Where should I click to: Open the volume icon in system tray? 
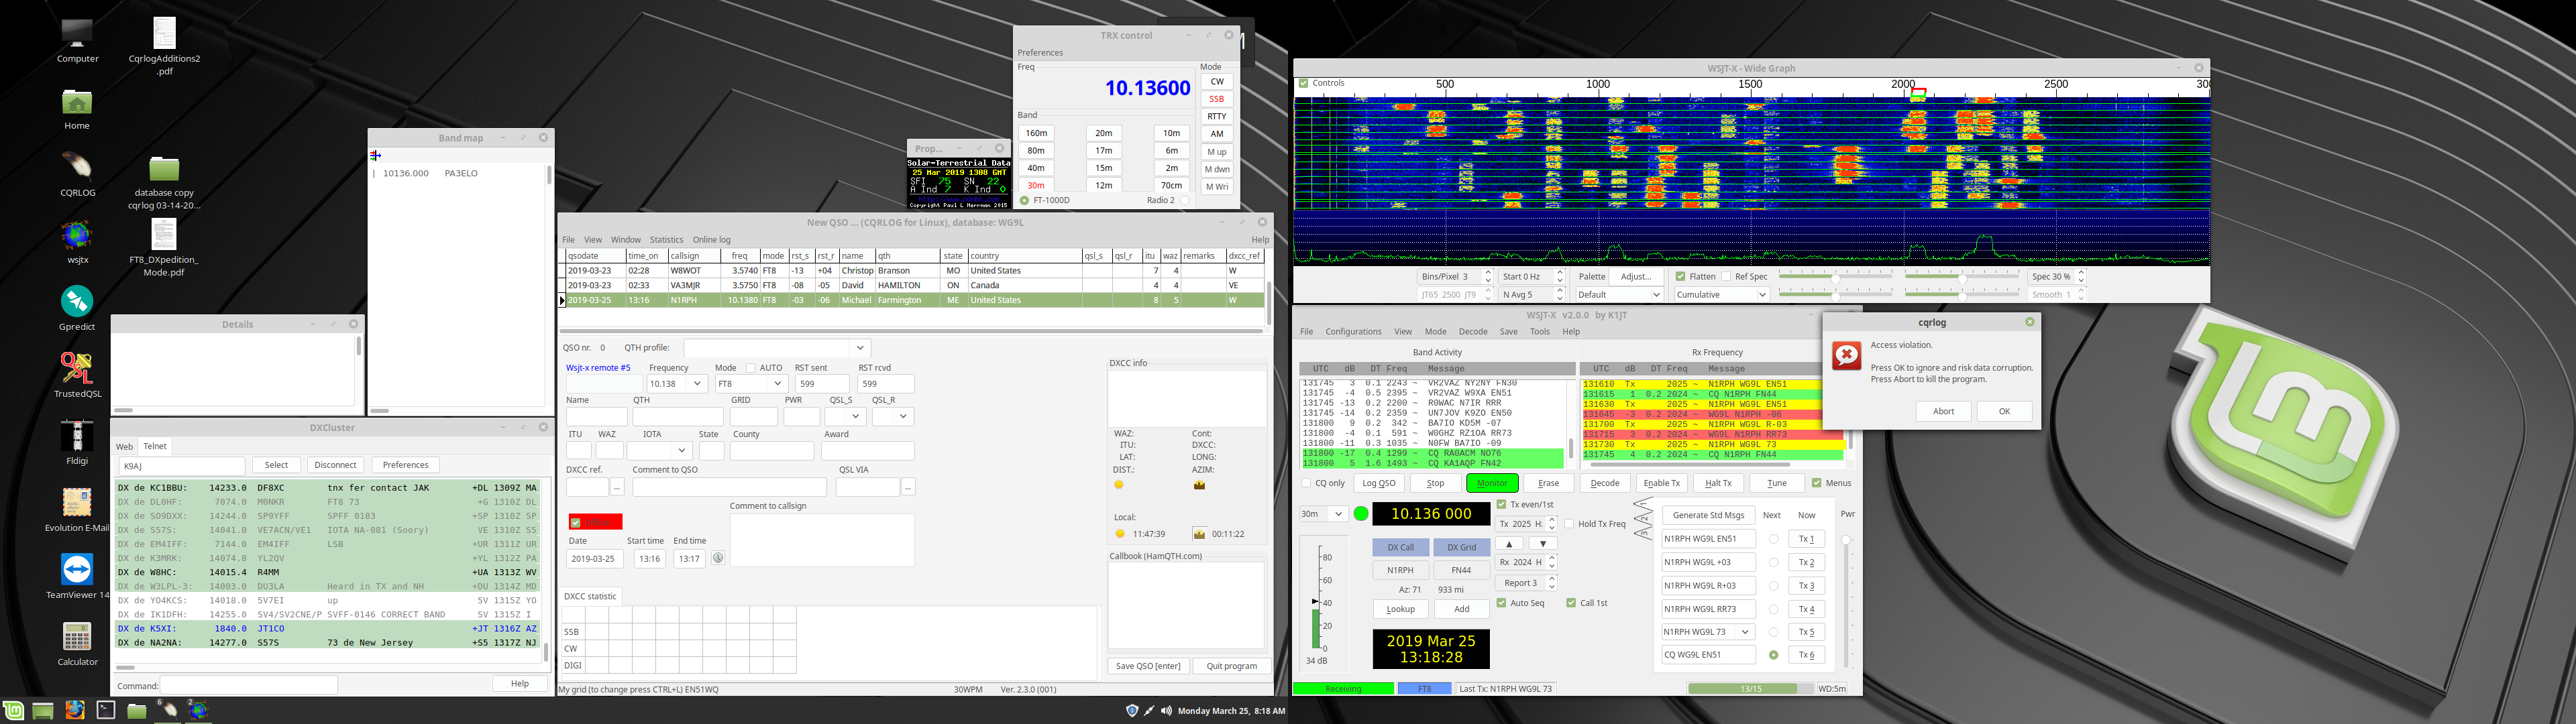point(1166,711)
